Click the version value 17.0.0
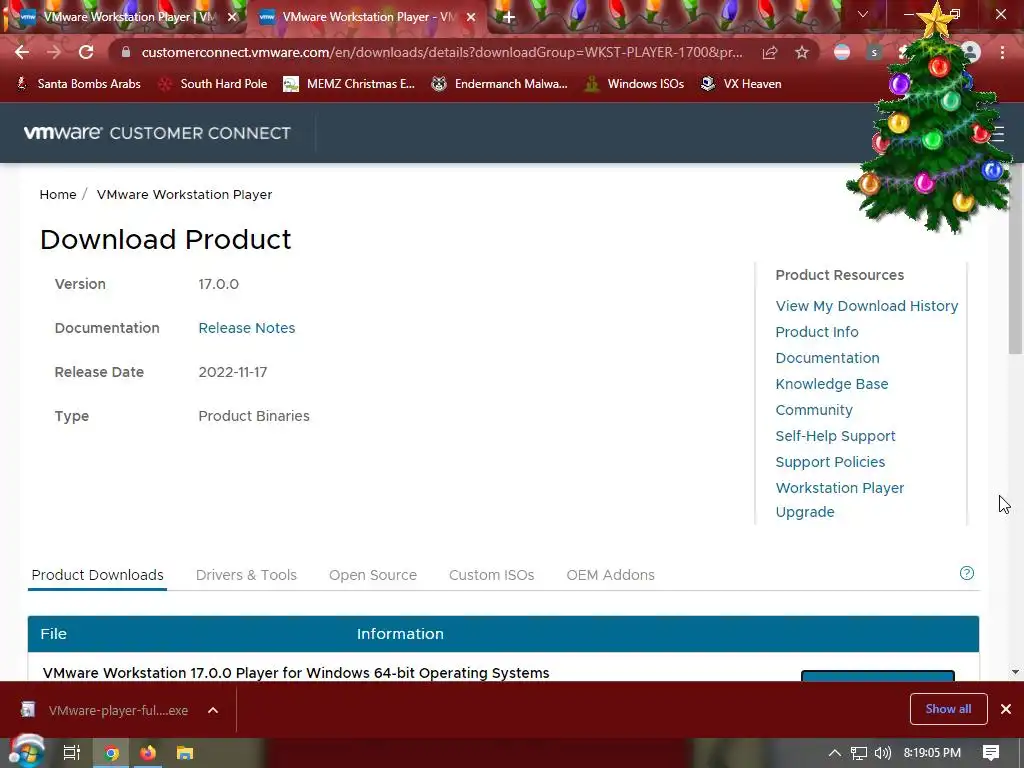1024x768 pixels. click(218, 285)
